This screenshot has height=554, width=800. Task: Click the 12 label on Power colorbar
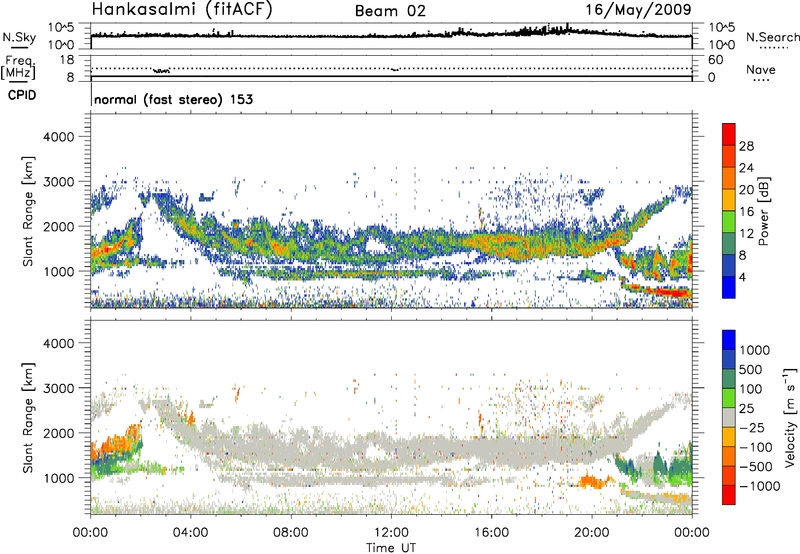pos(746,234)
